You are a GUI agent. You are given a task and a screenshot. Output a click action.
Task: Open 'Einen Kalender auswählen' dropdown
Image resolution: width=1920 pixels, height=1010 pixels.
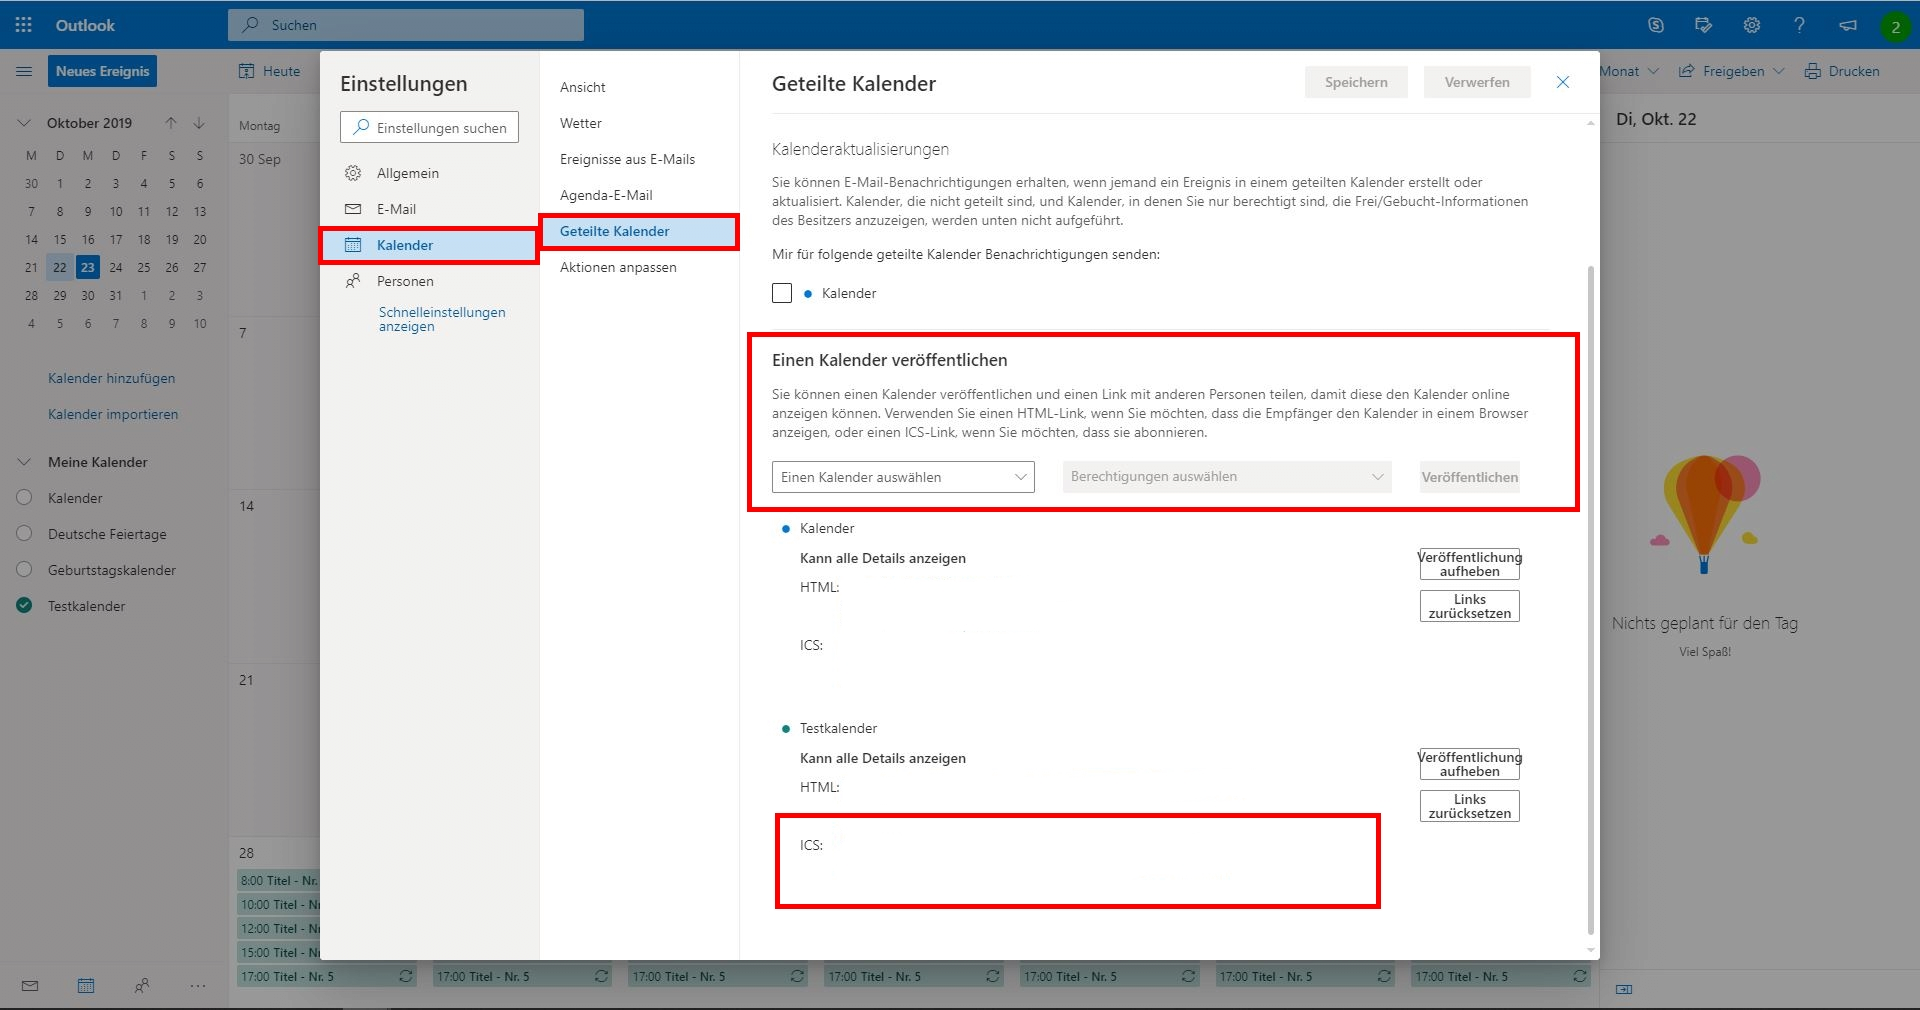click(x=903, y=477)
